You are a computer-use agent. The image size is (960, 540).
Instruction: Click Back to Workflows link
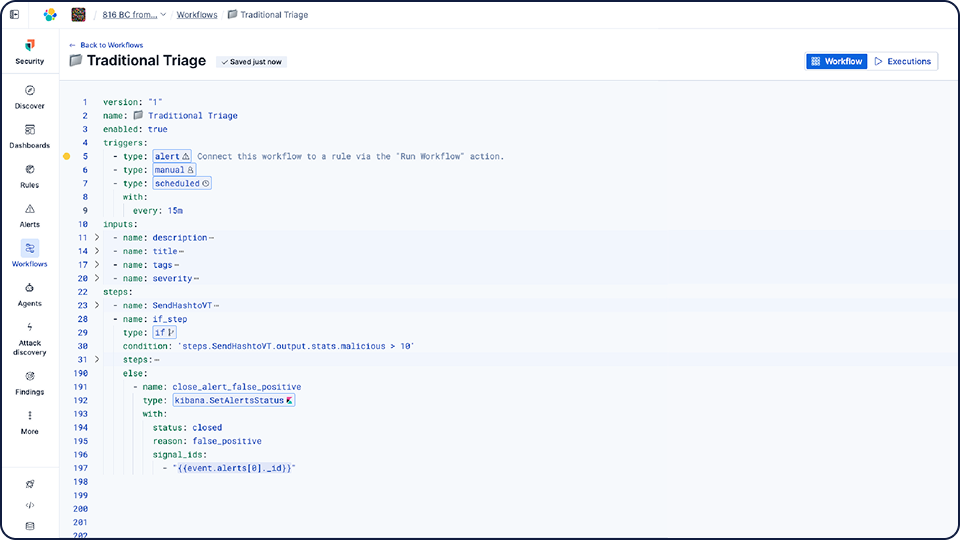(x=106, y=45)
